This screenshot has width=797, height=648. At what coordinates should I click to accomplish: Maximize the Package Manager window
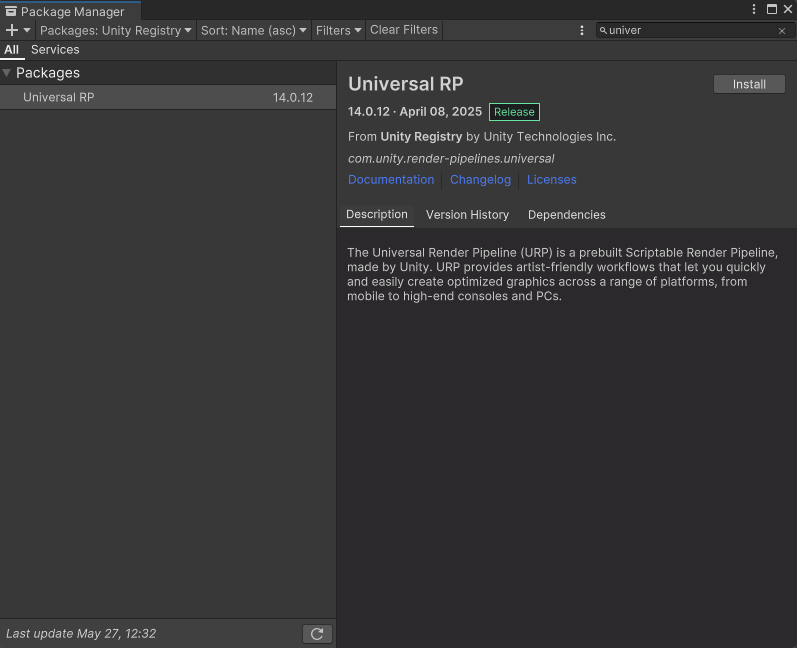pos(772,9)
